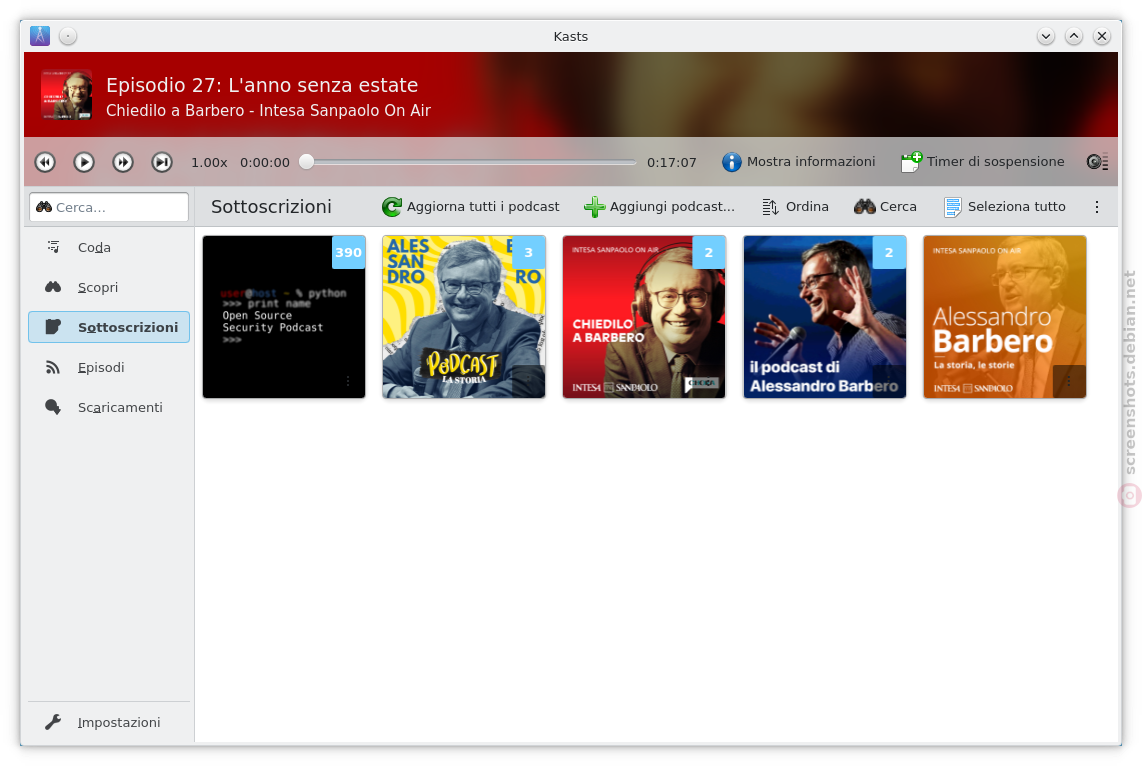Select Sottoscrizioni in the sidebar

tap(109, 327)
